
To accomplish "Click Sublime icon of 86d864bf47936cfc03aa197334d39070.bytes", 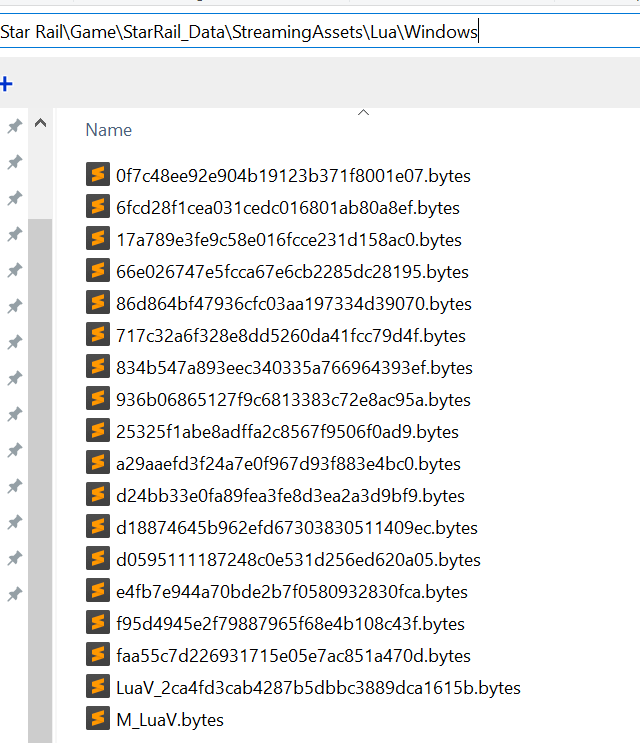I will 98,302.
